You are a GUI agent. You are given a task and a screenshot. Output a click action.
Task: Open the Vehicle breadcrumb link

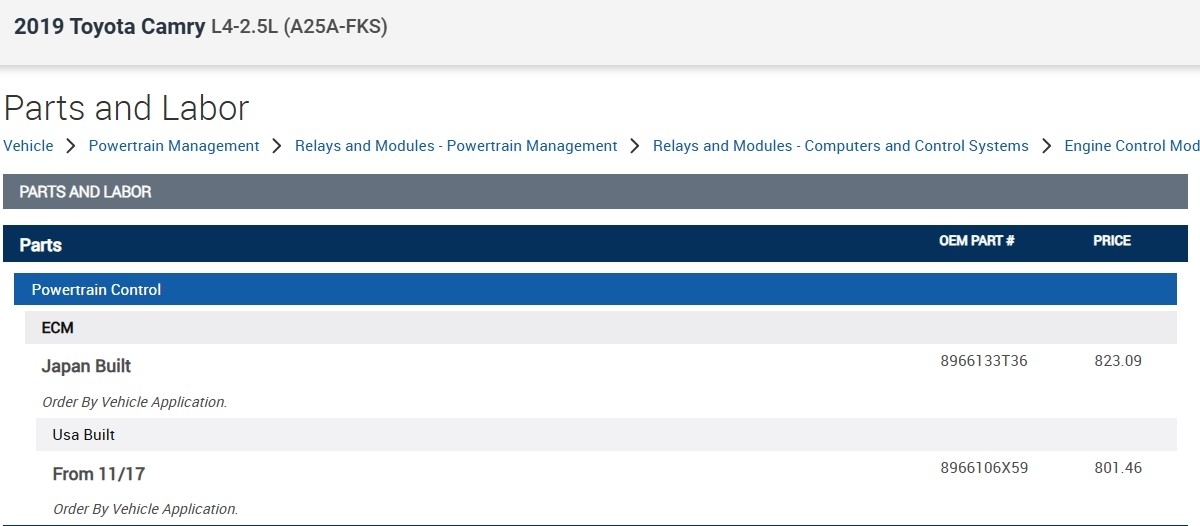click(x=28, y=146)
